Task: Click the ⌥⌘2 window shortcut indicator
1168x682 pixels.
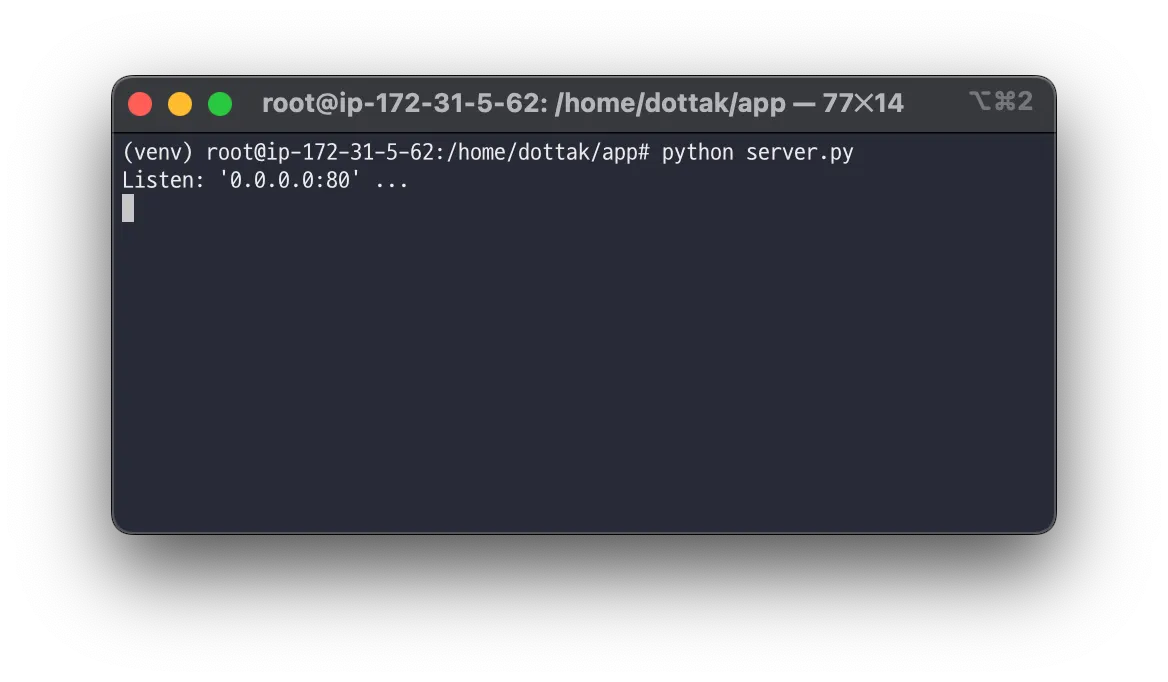Action: pos(1001,101)
